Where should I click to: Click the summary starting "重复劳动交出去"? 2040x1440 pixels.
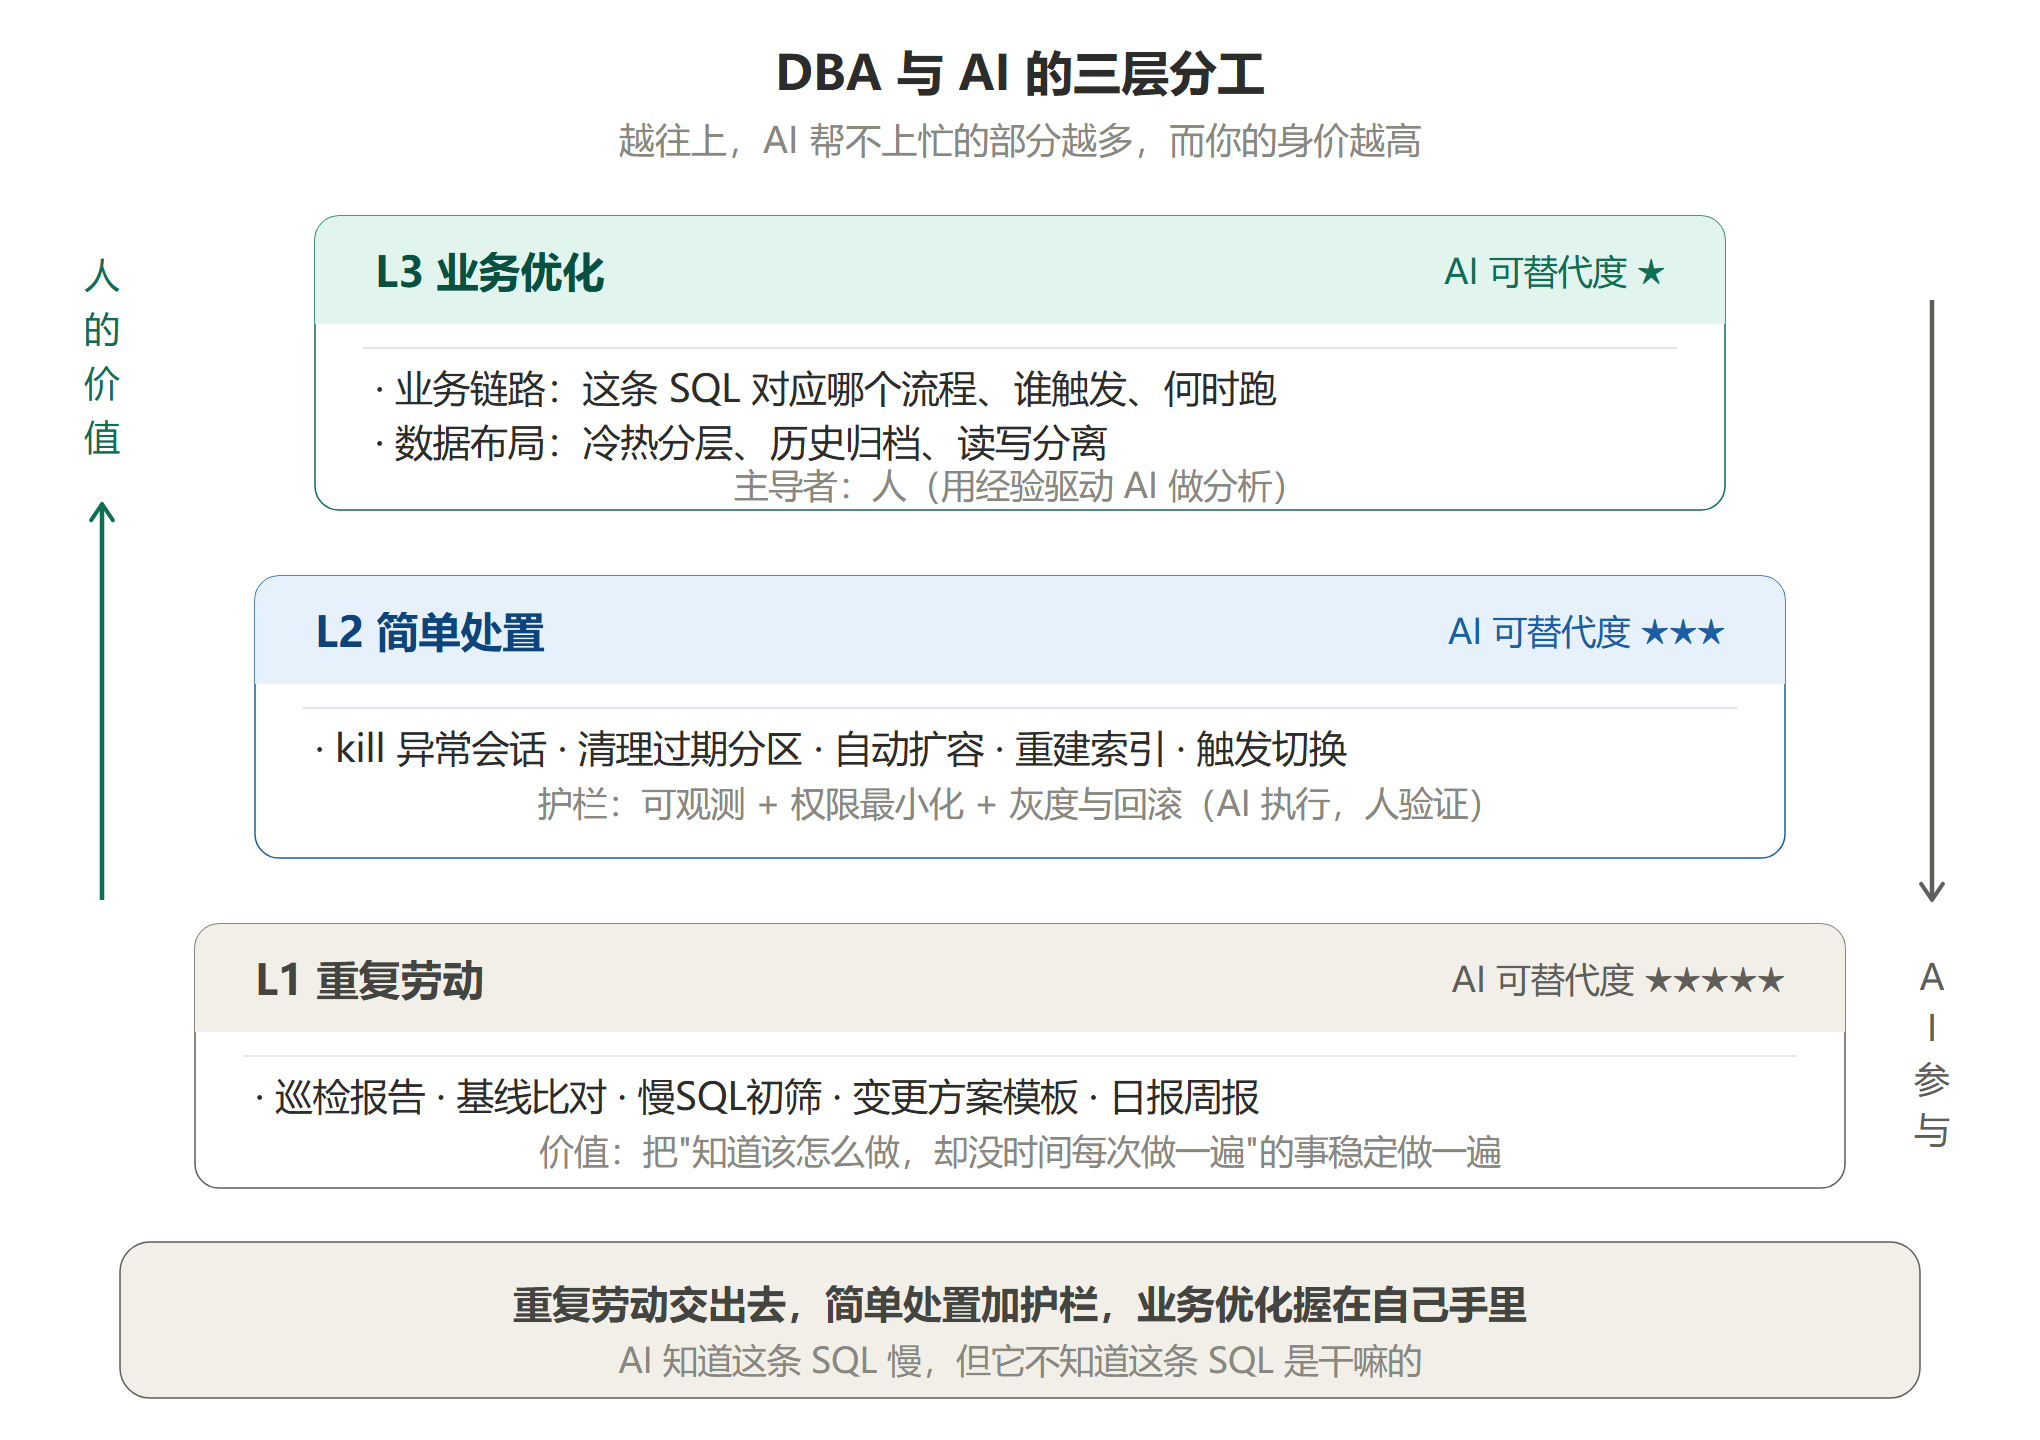(x=1020, y=1305)
